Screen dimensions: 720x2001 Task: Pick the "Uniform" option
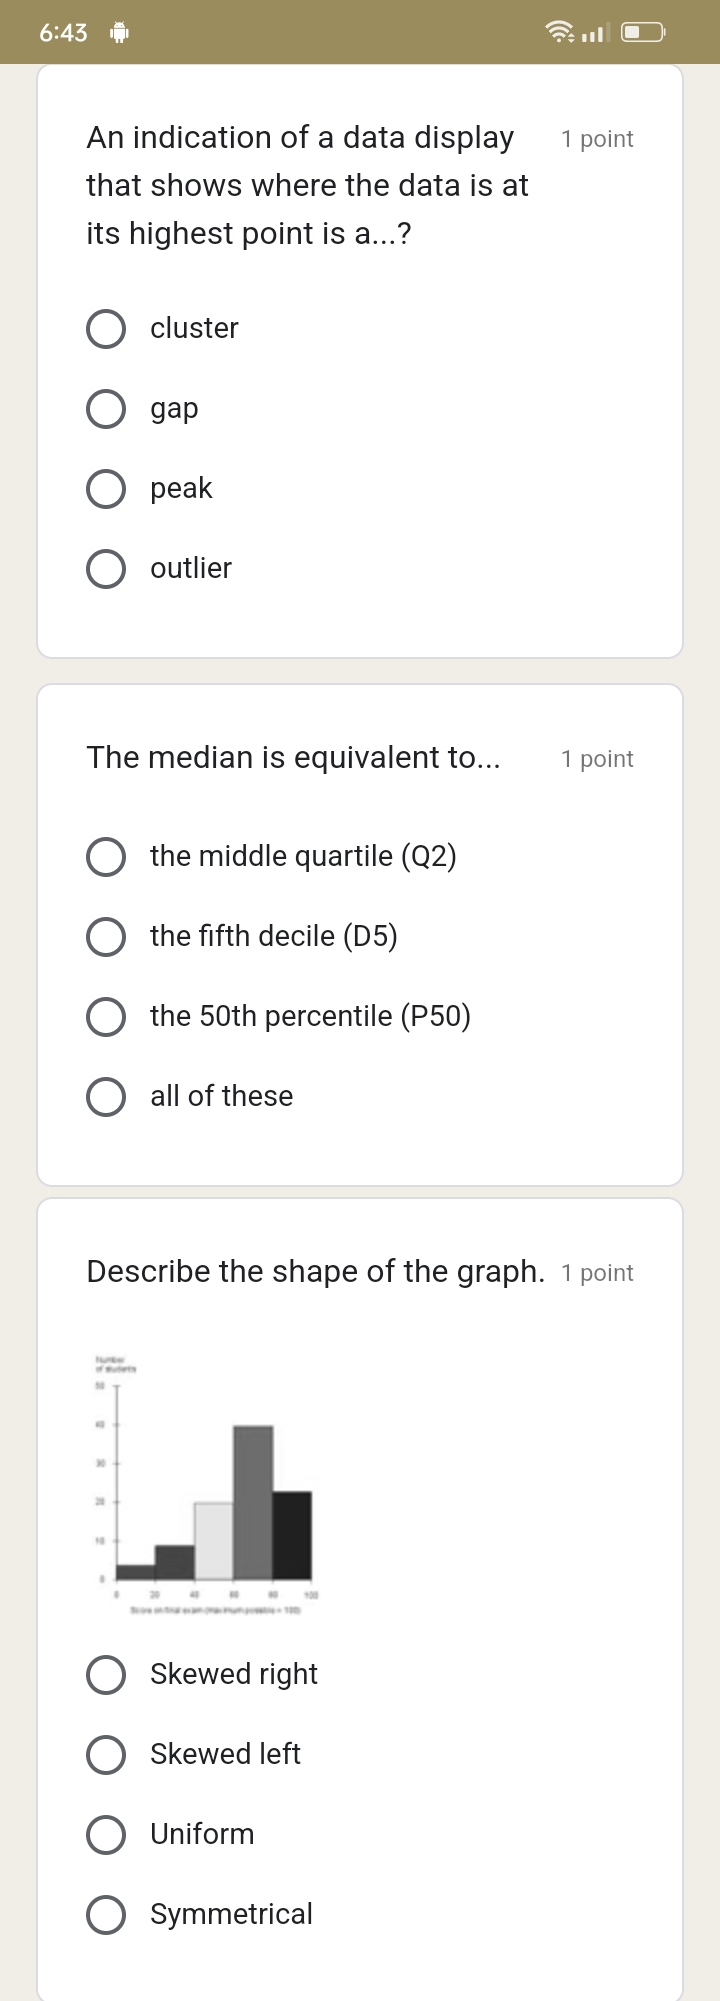[x=106, y=1834]
